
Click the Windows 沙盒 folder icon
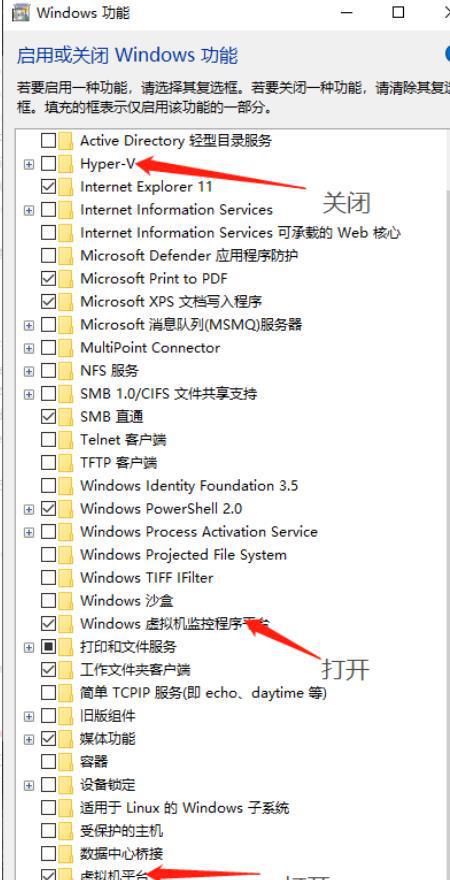point(66,601)
